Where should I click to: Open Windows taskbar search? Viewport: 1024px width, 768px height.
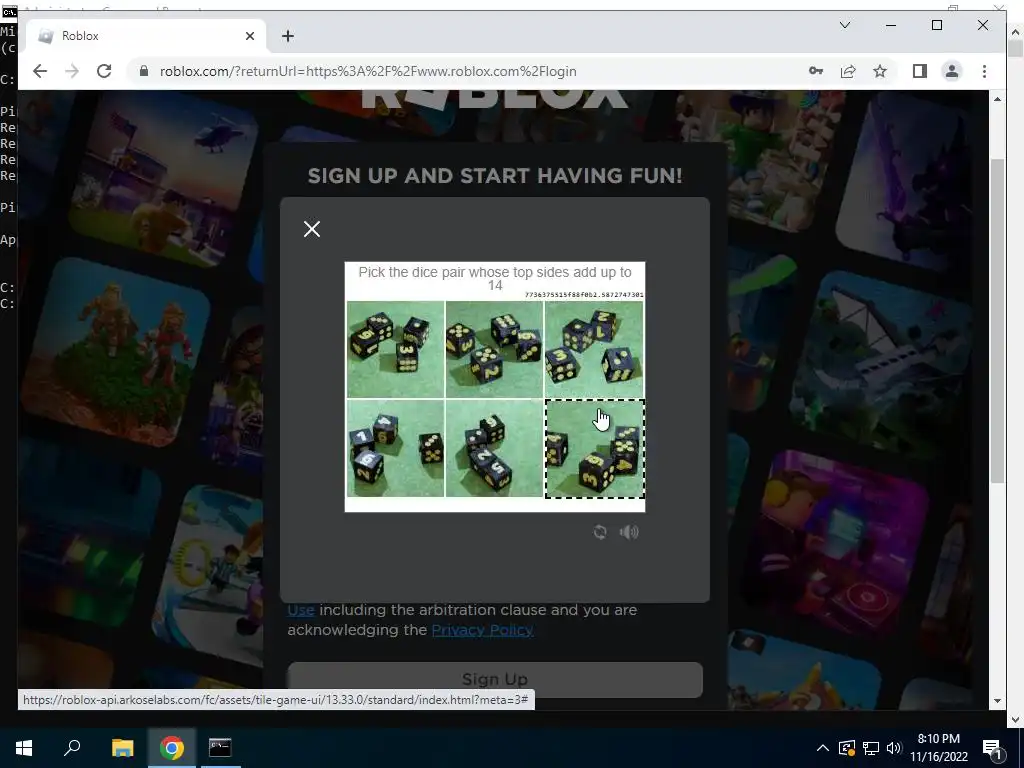(x=72, y=748)
